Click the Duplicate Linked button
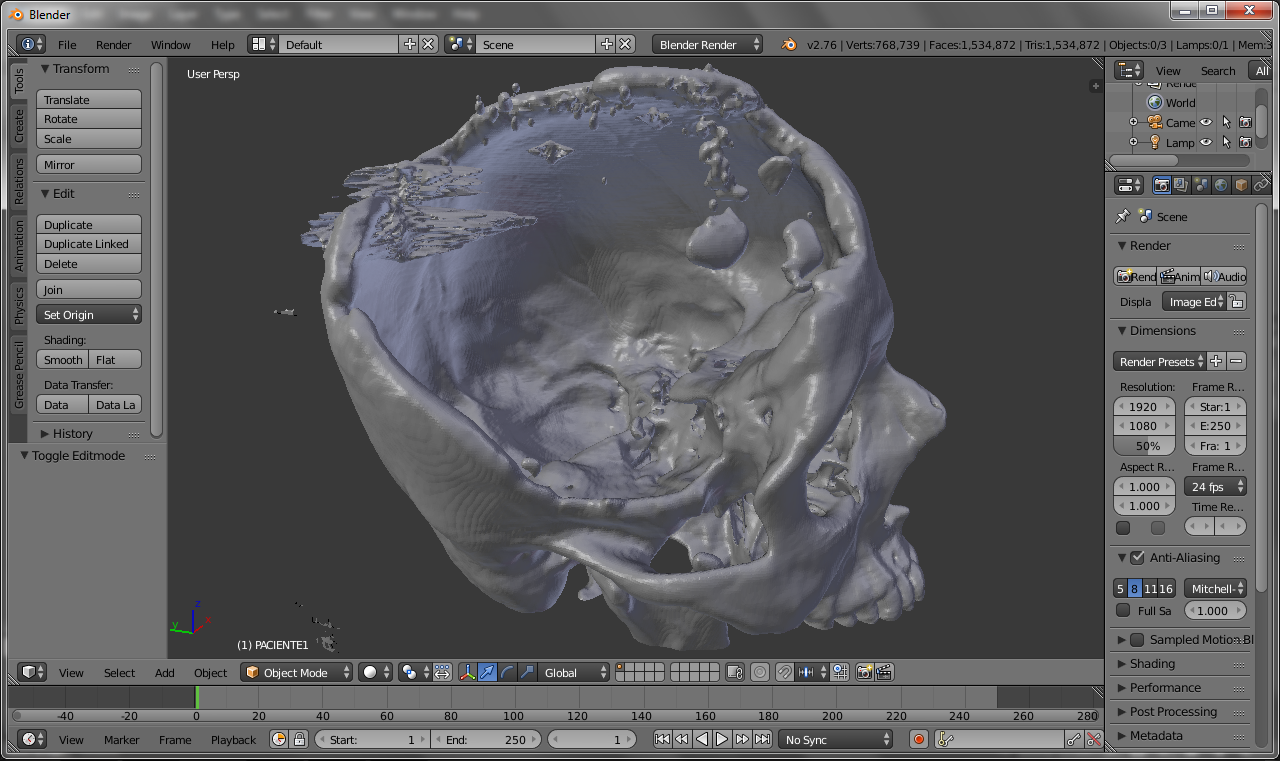Viewport: 1280px width, 761px height. 89,244
